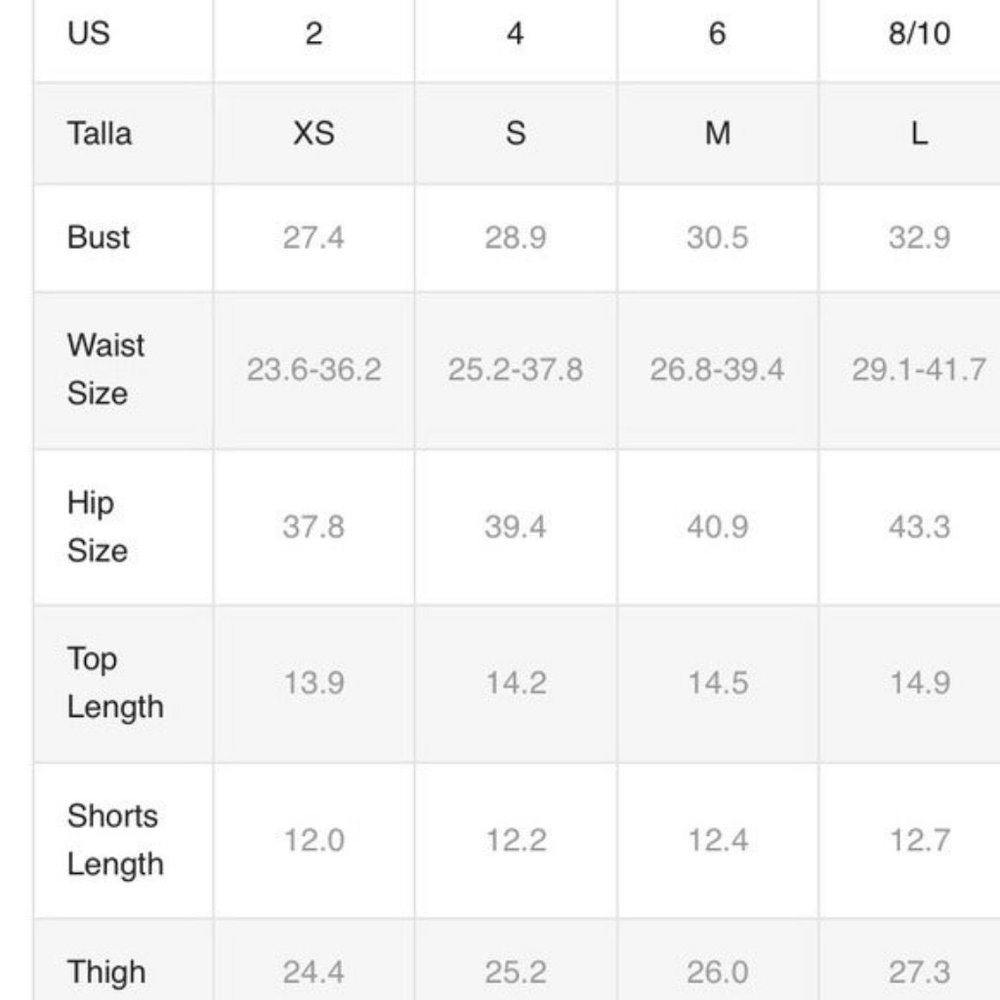Select the Thigh row label
The width and height of the screenshot is (1000, 1000).
(107, 972)
